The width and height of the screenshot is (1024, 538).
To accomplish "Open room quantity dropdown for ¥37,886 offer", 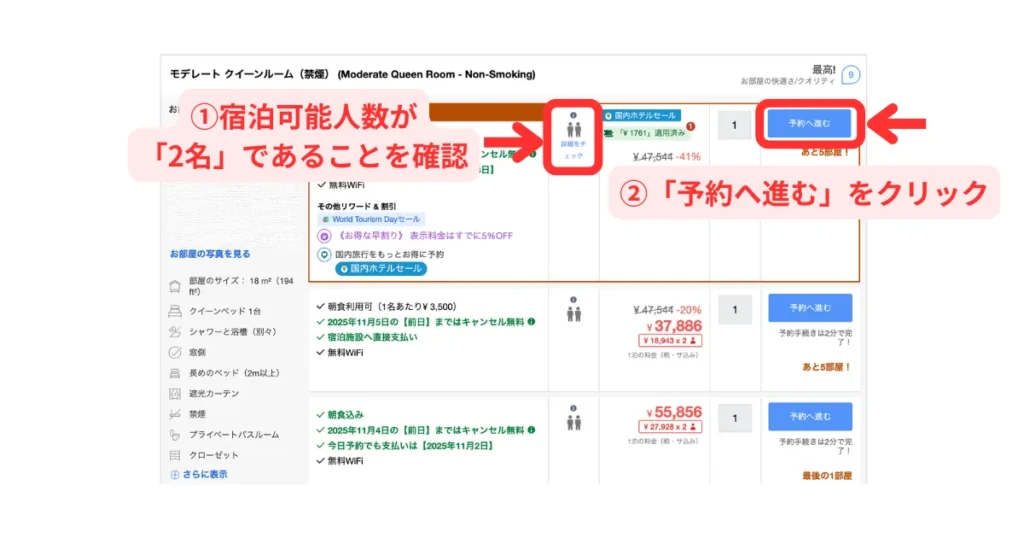I will (x=735, y=308).
